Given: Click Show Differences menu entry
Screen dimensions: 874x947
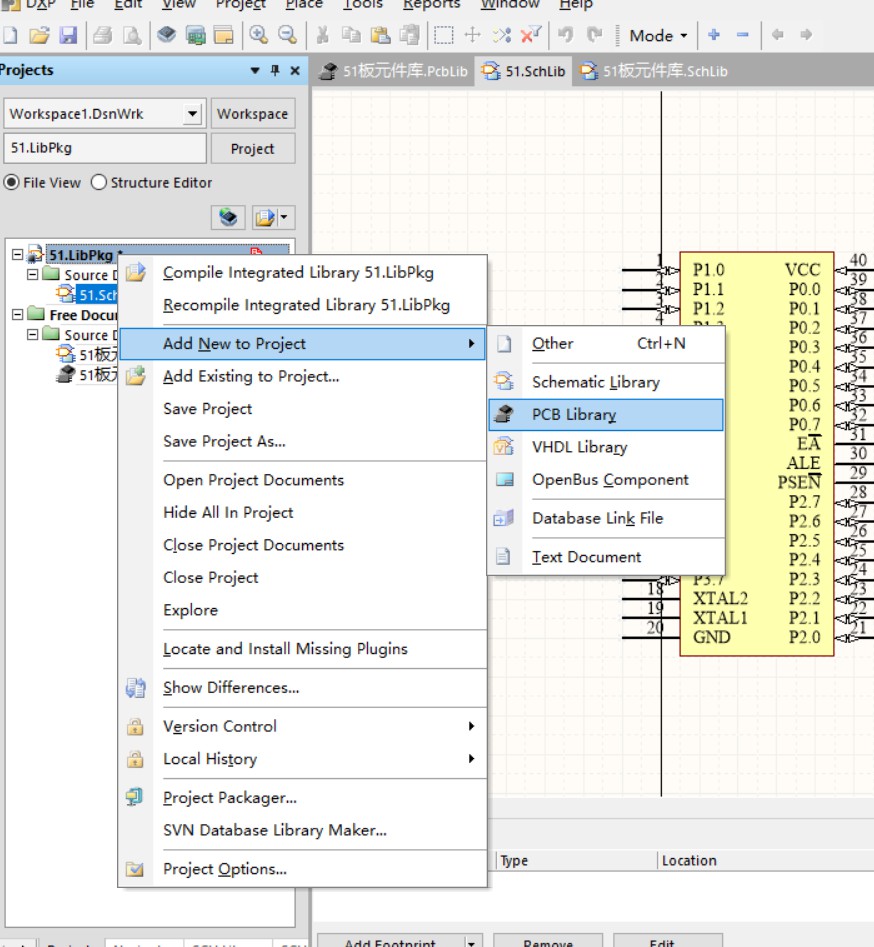Looking at the screenshot, I should tap(303, 688).
